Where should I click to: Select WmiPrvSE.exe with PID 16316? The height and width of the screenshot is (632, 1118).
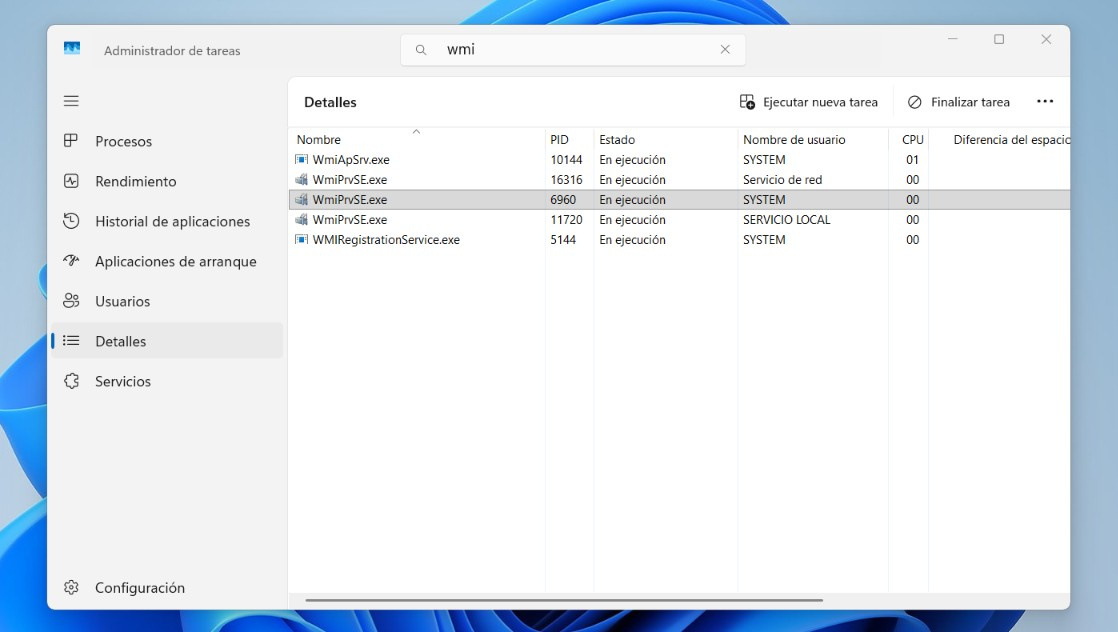tap(679, 180)
